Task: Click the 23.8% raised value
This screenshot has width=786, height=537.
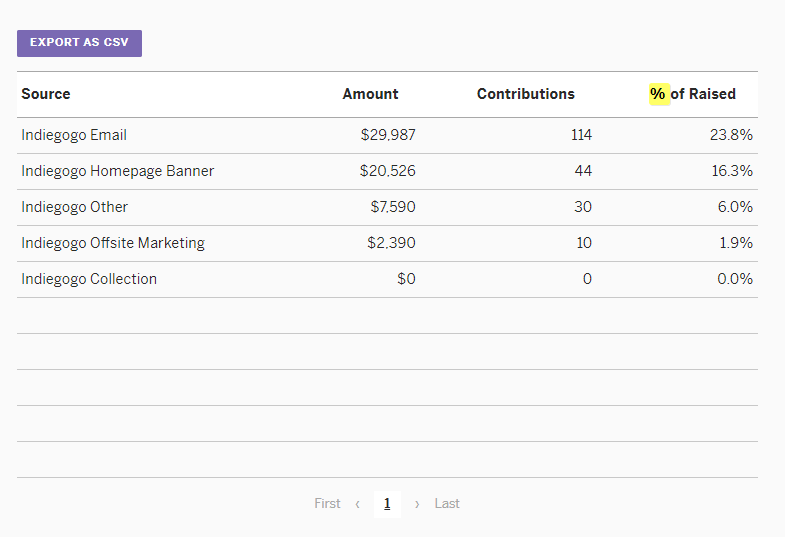Action: (x=731, y=135)
